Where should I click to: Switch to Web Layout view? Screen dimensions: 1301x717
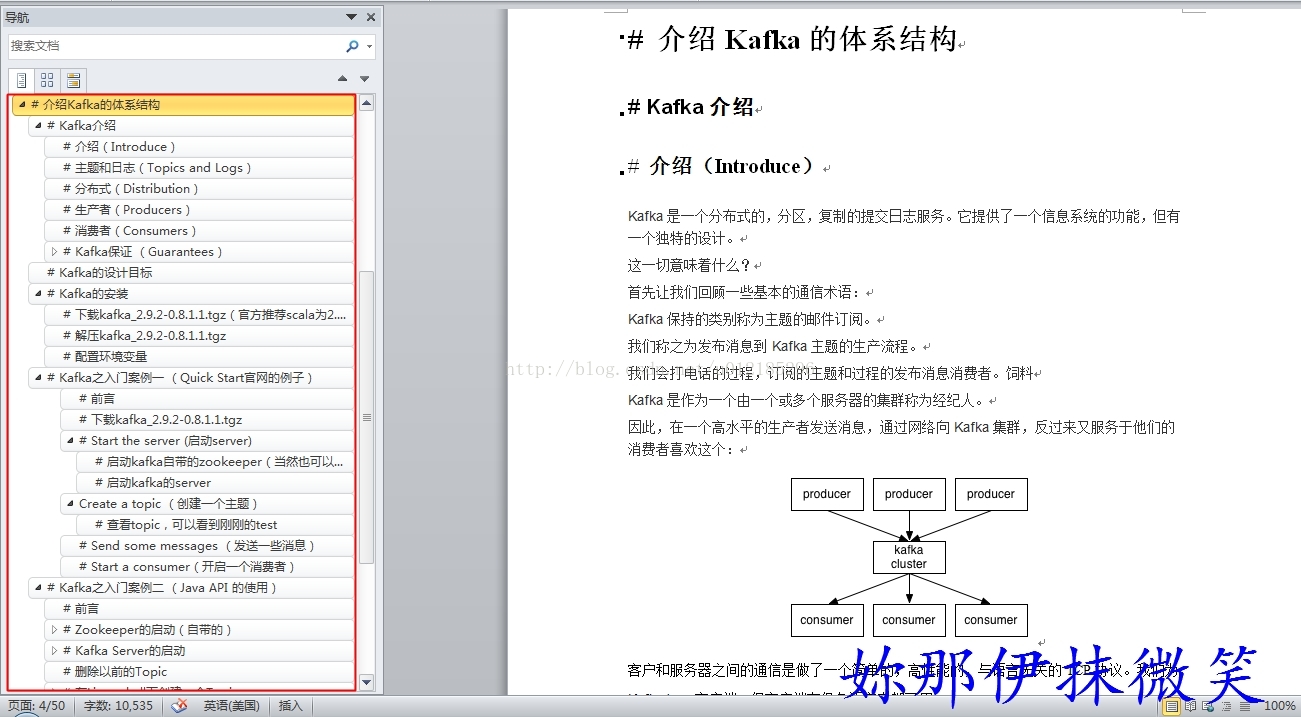pos(1206,706)
